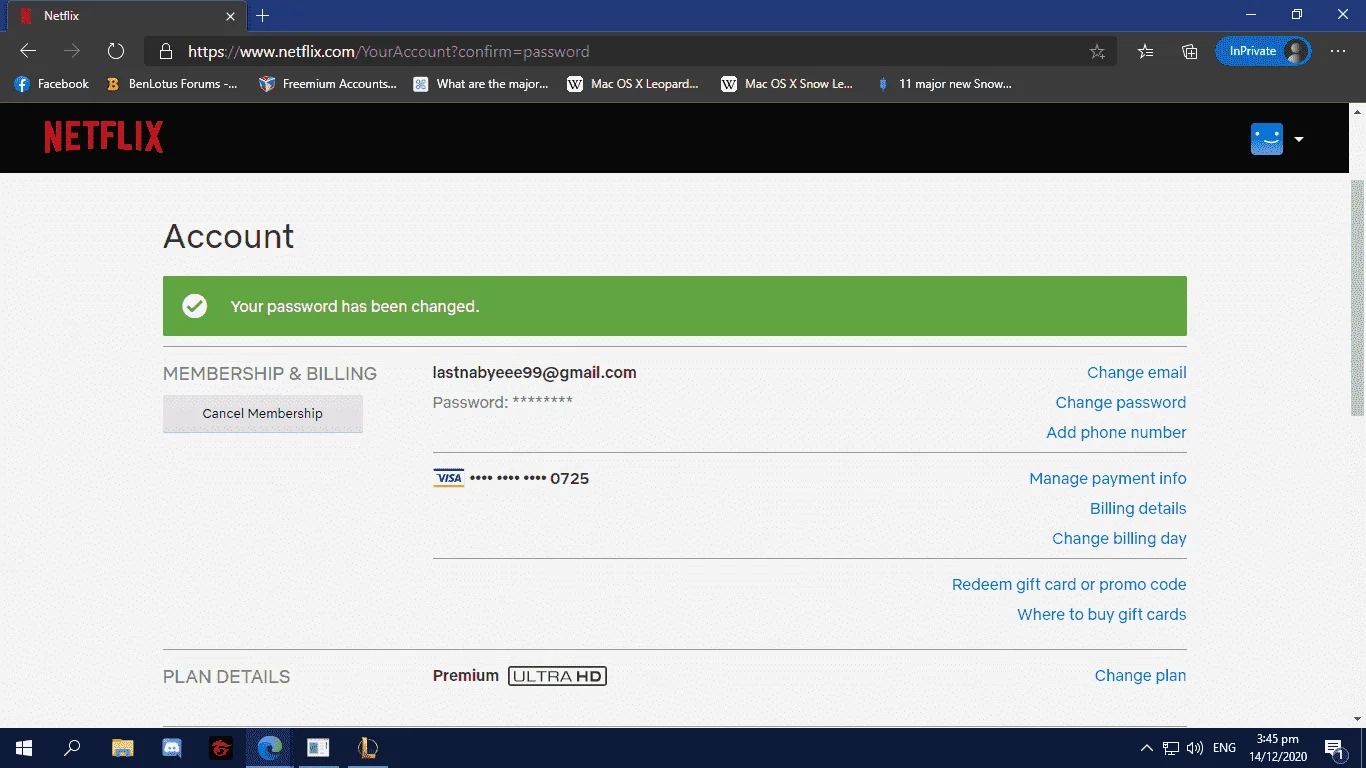Click the card number ending 0725
The width and height of the screenshot is (1366, 768).
tap(529, 479)
